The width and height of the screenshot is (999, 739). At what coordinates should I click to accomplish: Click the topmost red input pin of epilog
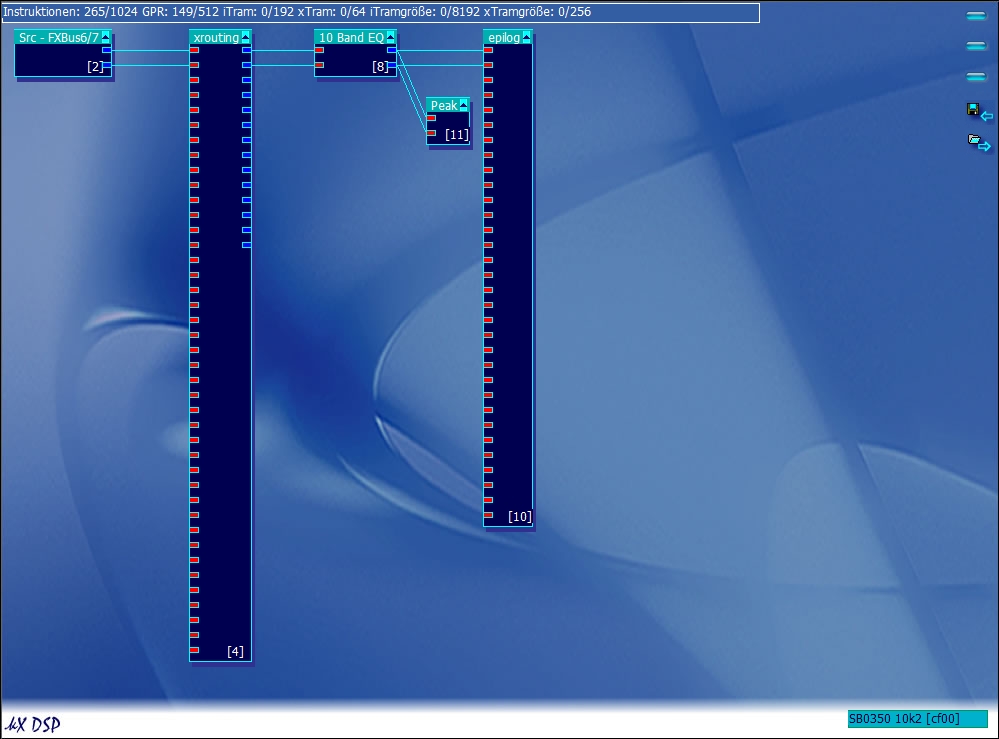(x=488, y=50)
